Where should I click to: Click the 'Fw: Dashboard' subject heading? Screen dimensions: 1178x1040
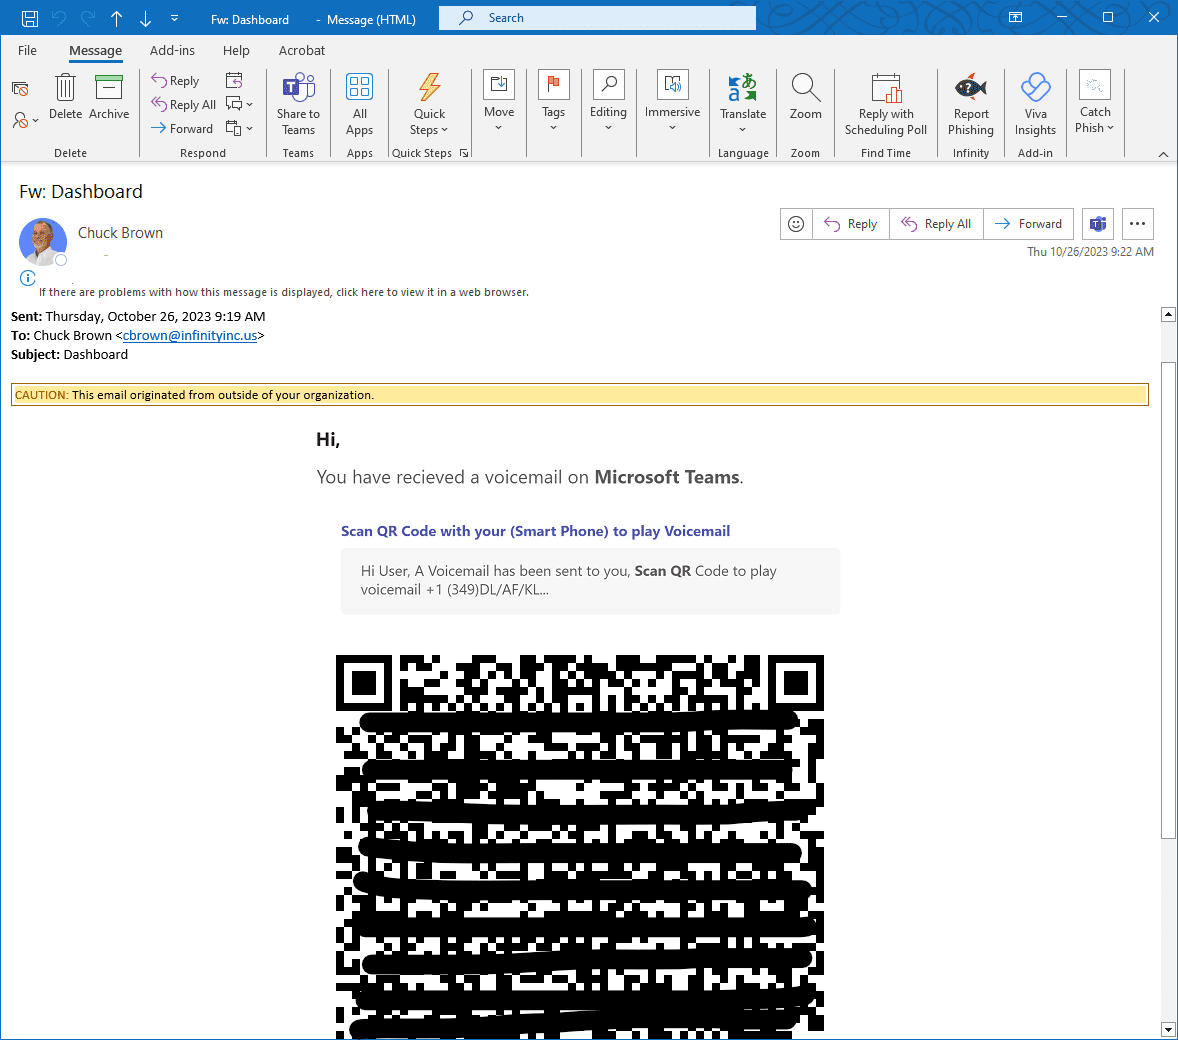(x=81, y=192)
